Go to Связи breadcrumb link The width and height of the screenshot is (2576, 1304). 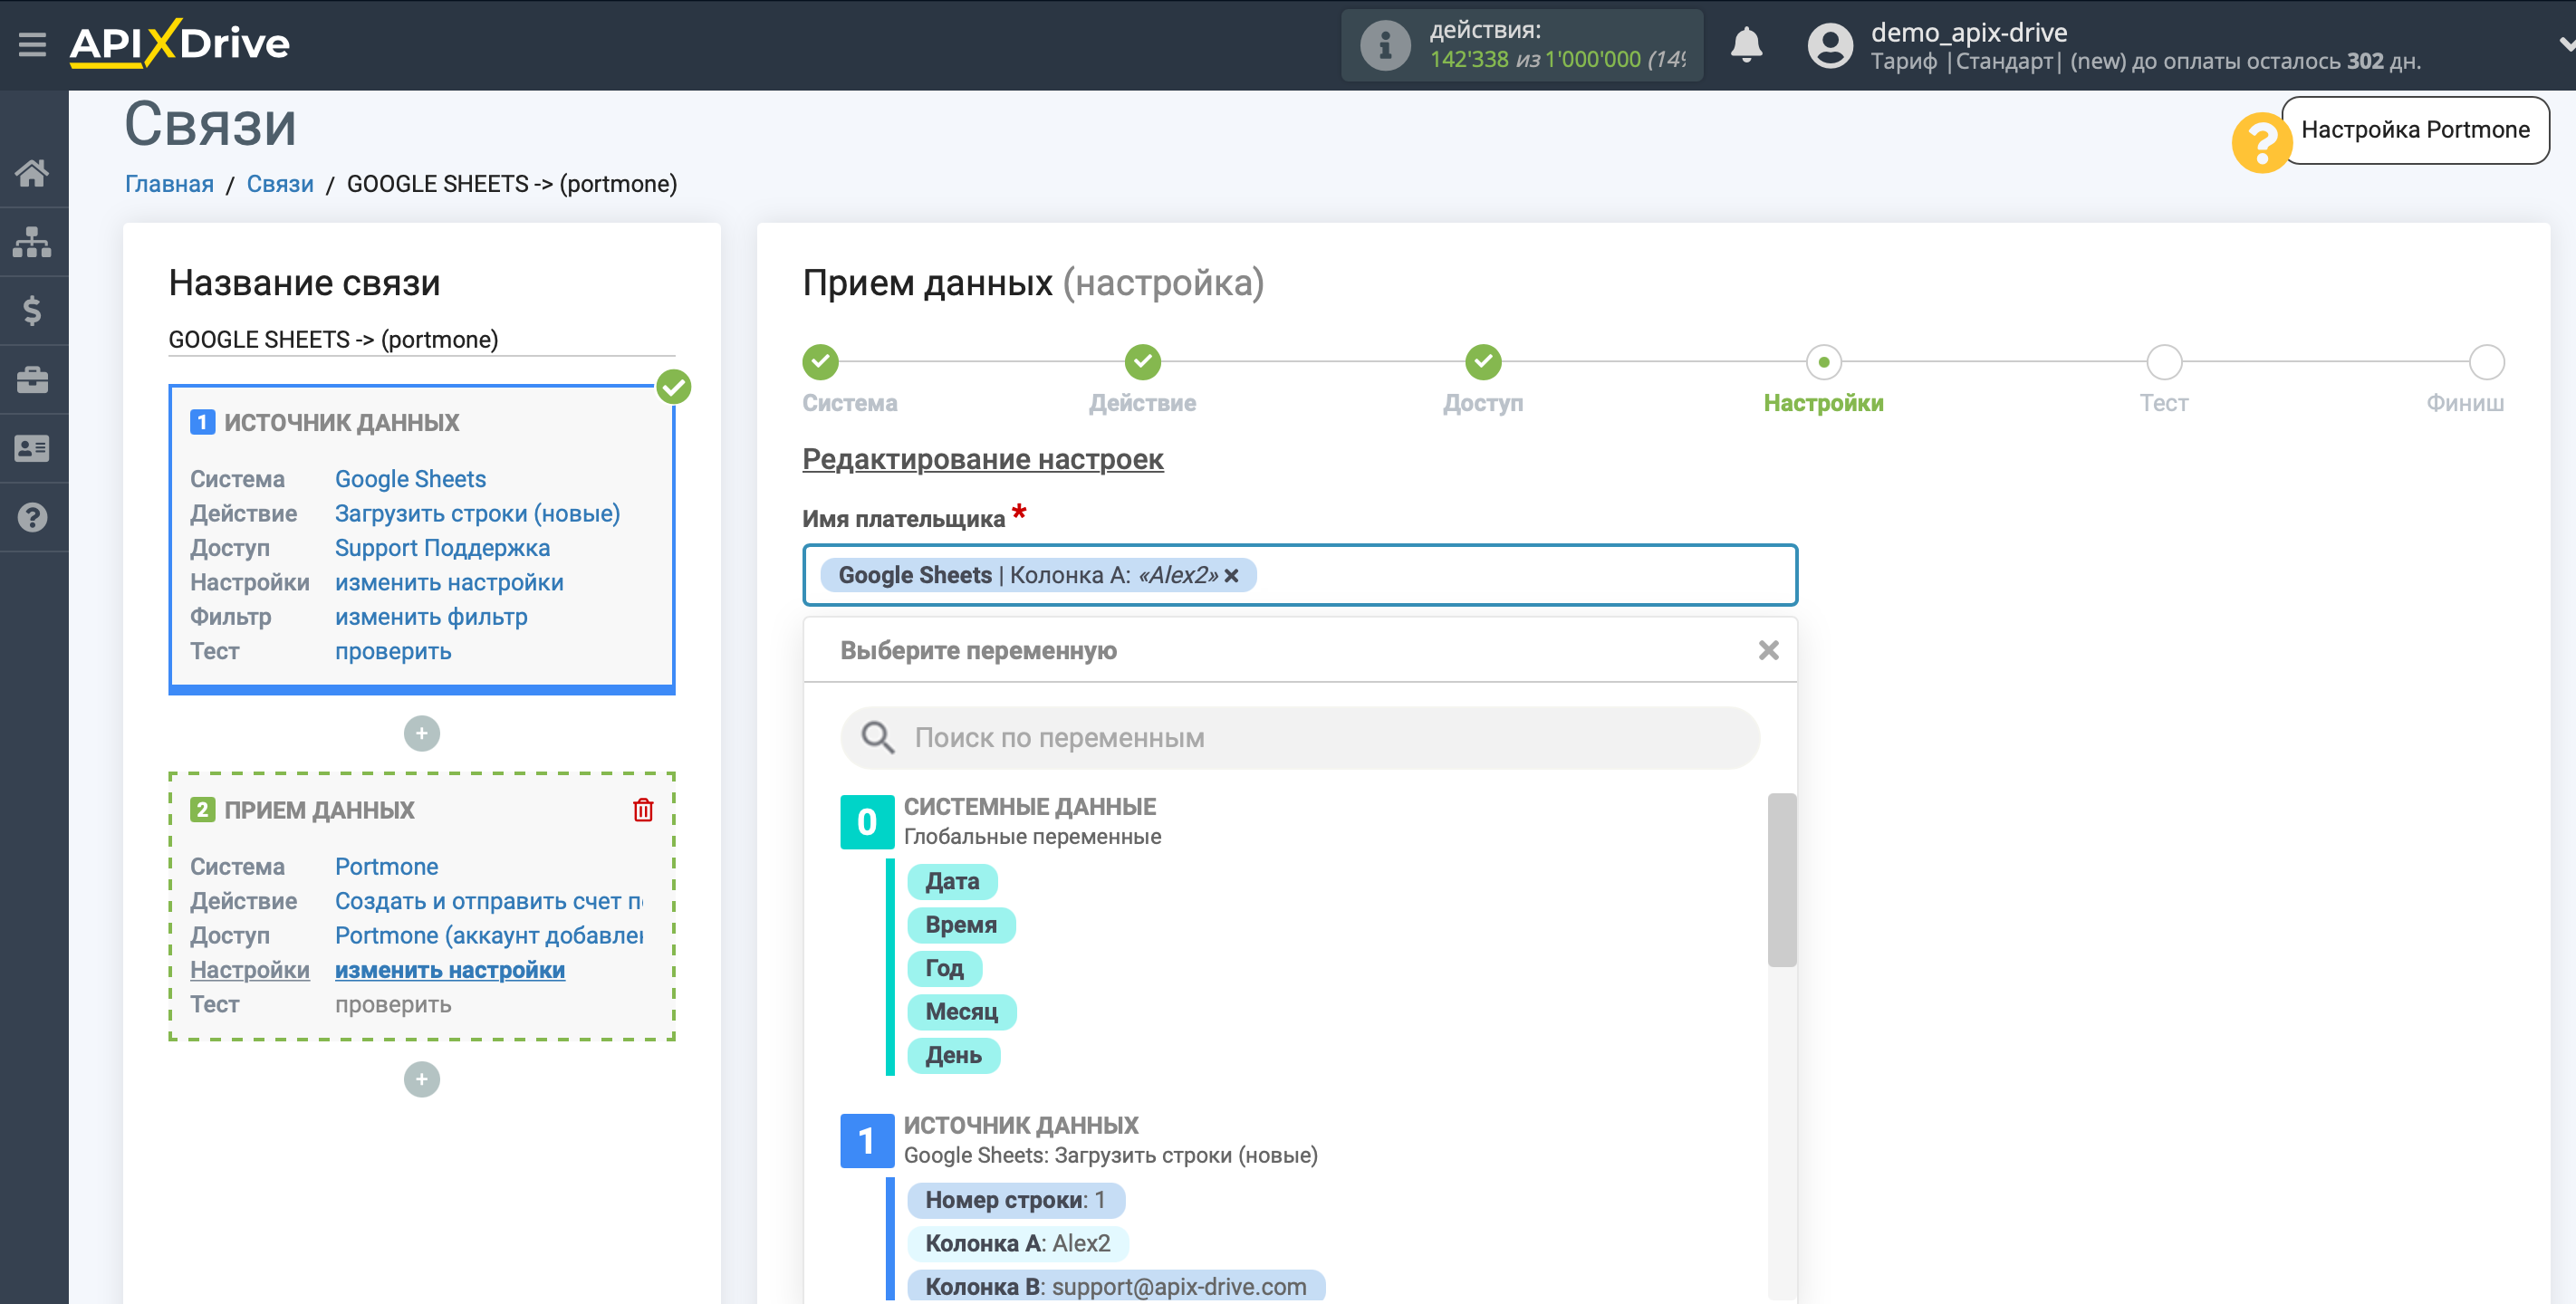tap(280, 184)
